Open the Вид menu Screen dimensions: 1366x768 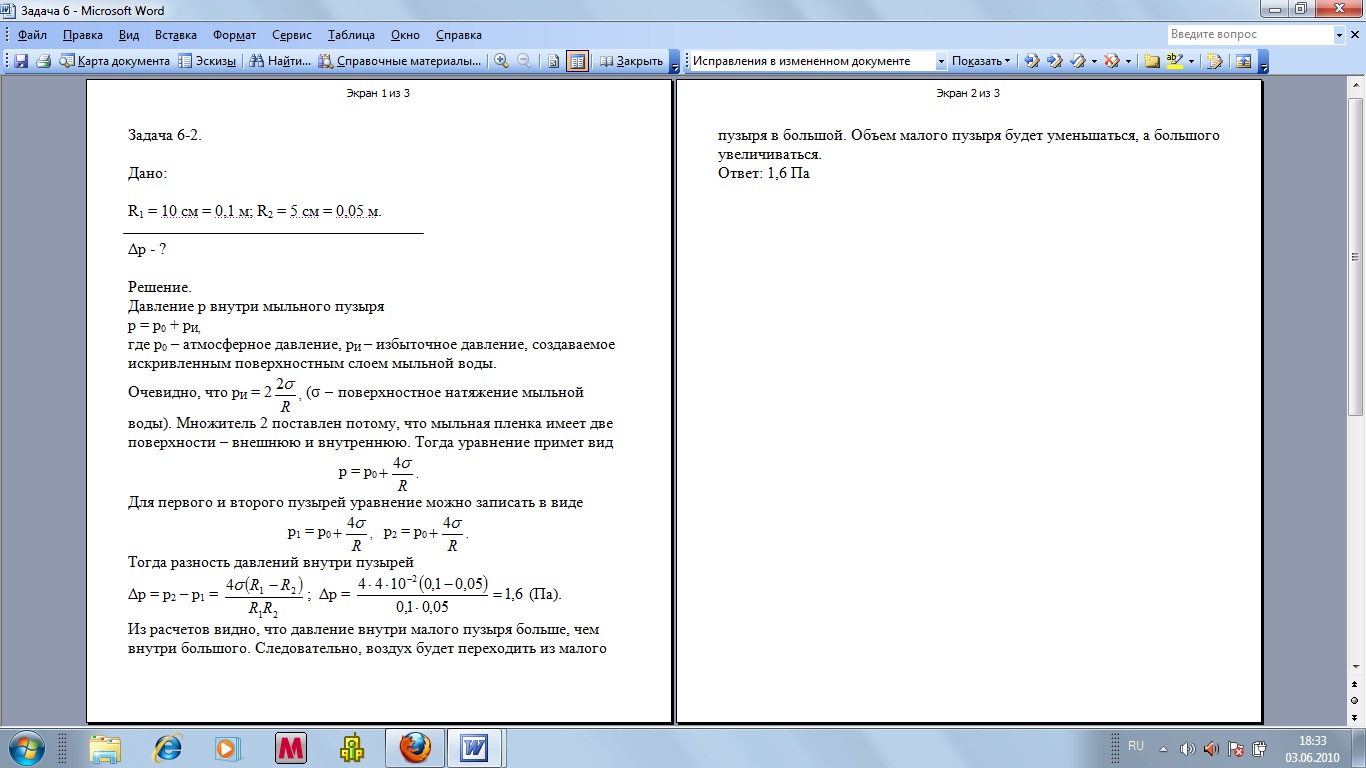129,35
